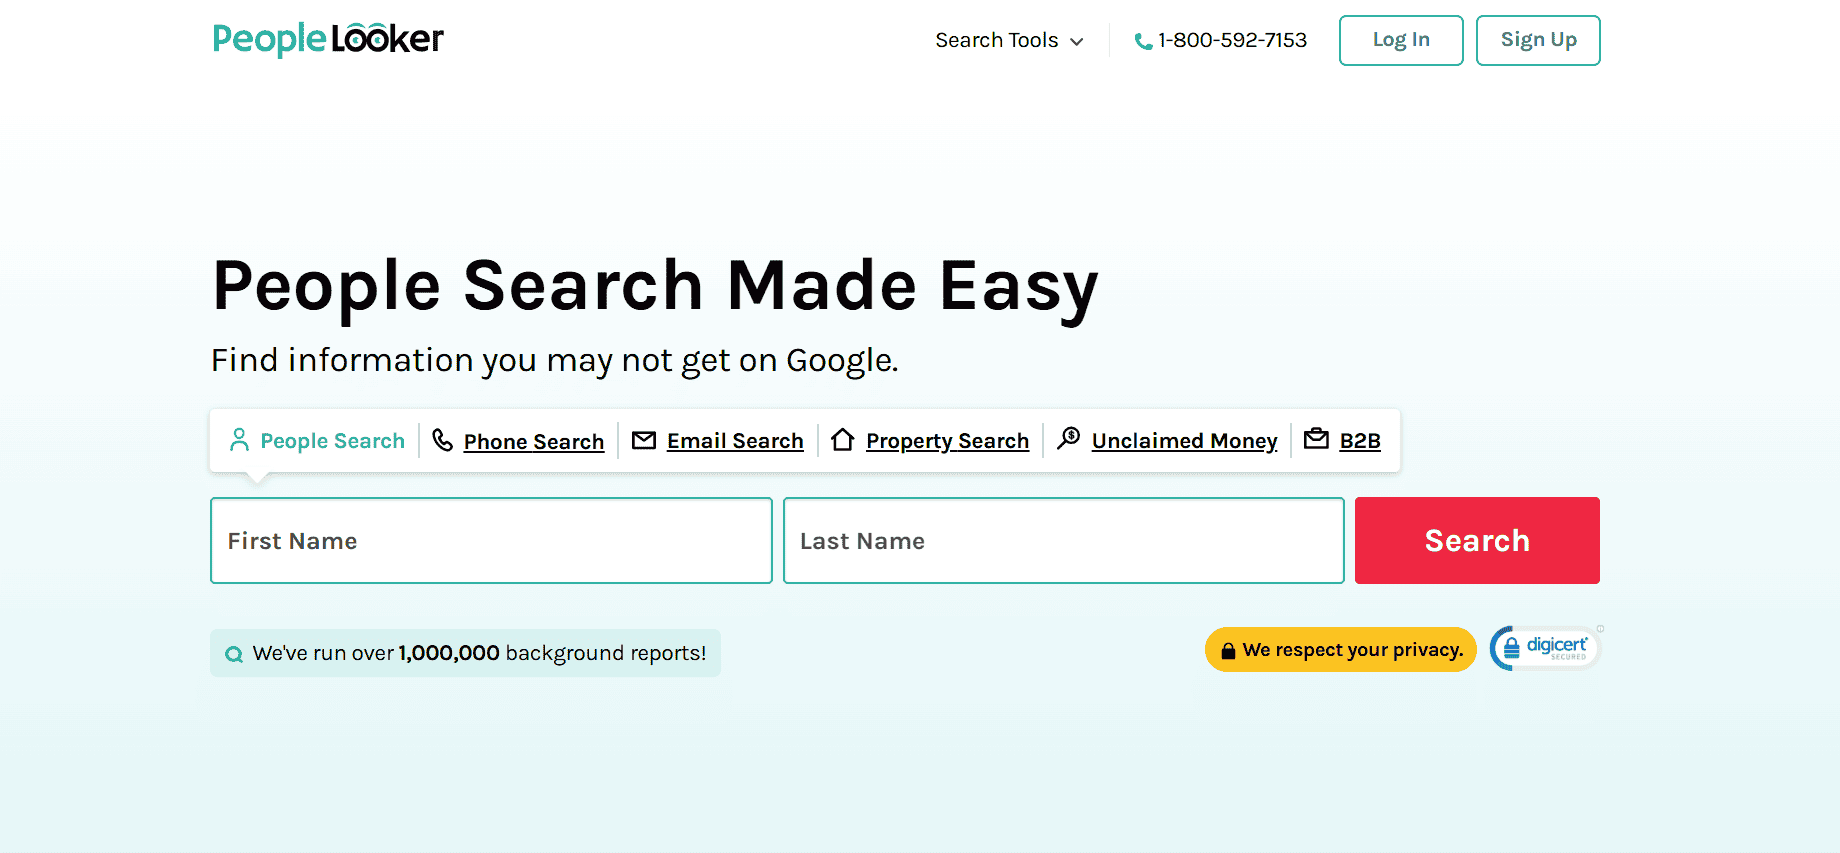This screenshot has width=1840, height=853.
Task: Click the Log In button
Action: click(1400, 40)
